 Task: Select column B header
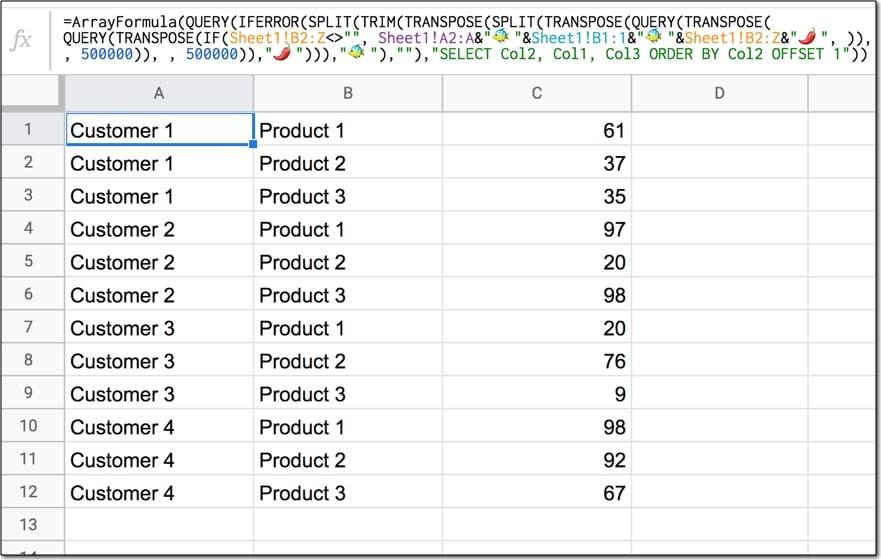pyautogui.click(x=348, y=93)
